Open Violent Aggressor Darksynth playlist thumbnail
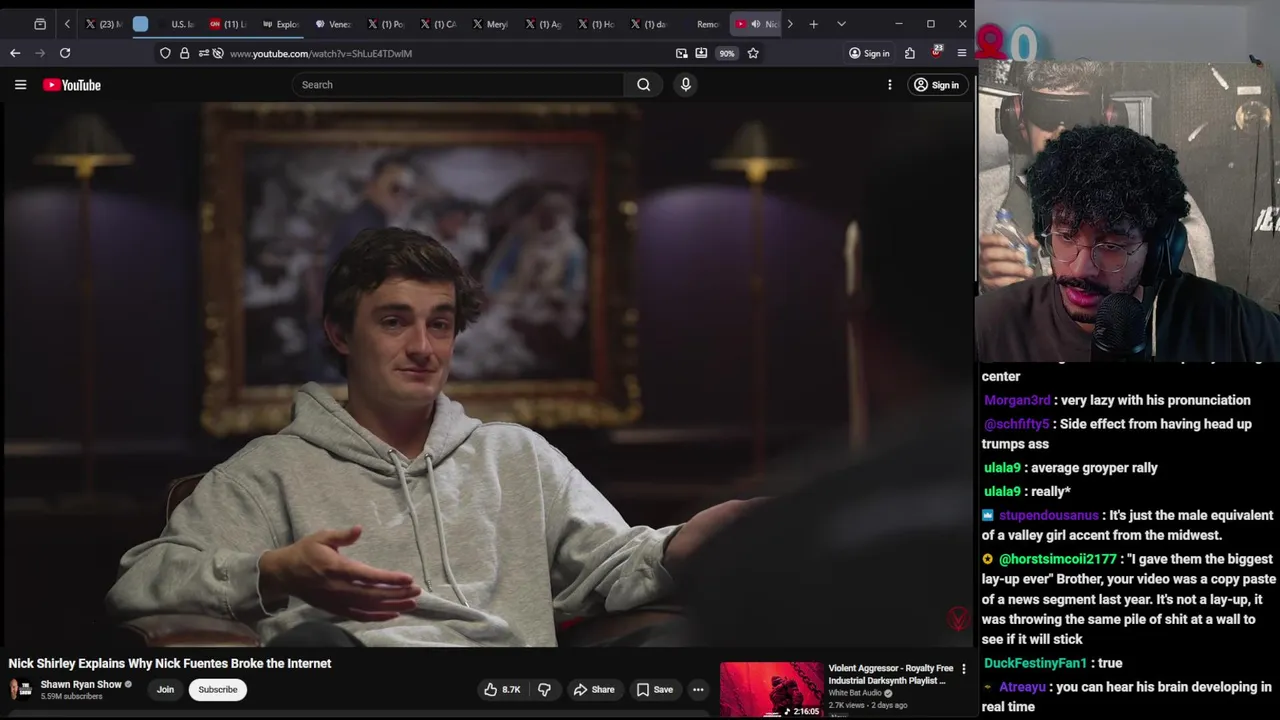This screenshot has height=720, width=1280. 772,690
